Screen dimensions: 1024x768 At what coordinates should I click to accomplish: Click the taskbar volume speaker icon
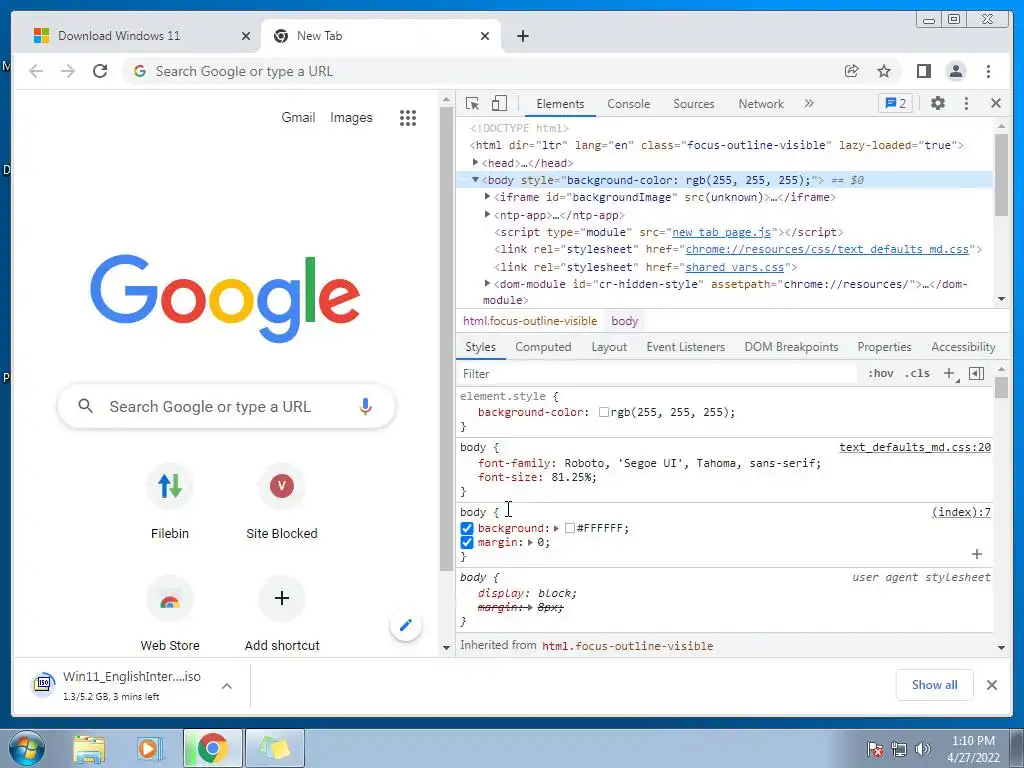tap(923, 749)
